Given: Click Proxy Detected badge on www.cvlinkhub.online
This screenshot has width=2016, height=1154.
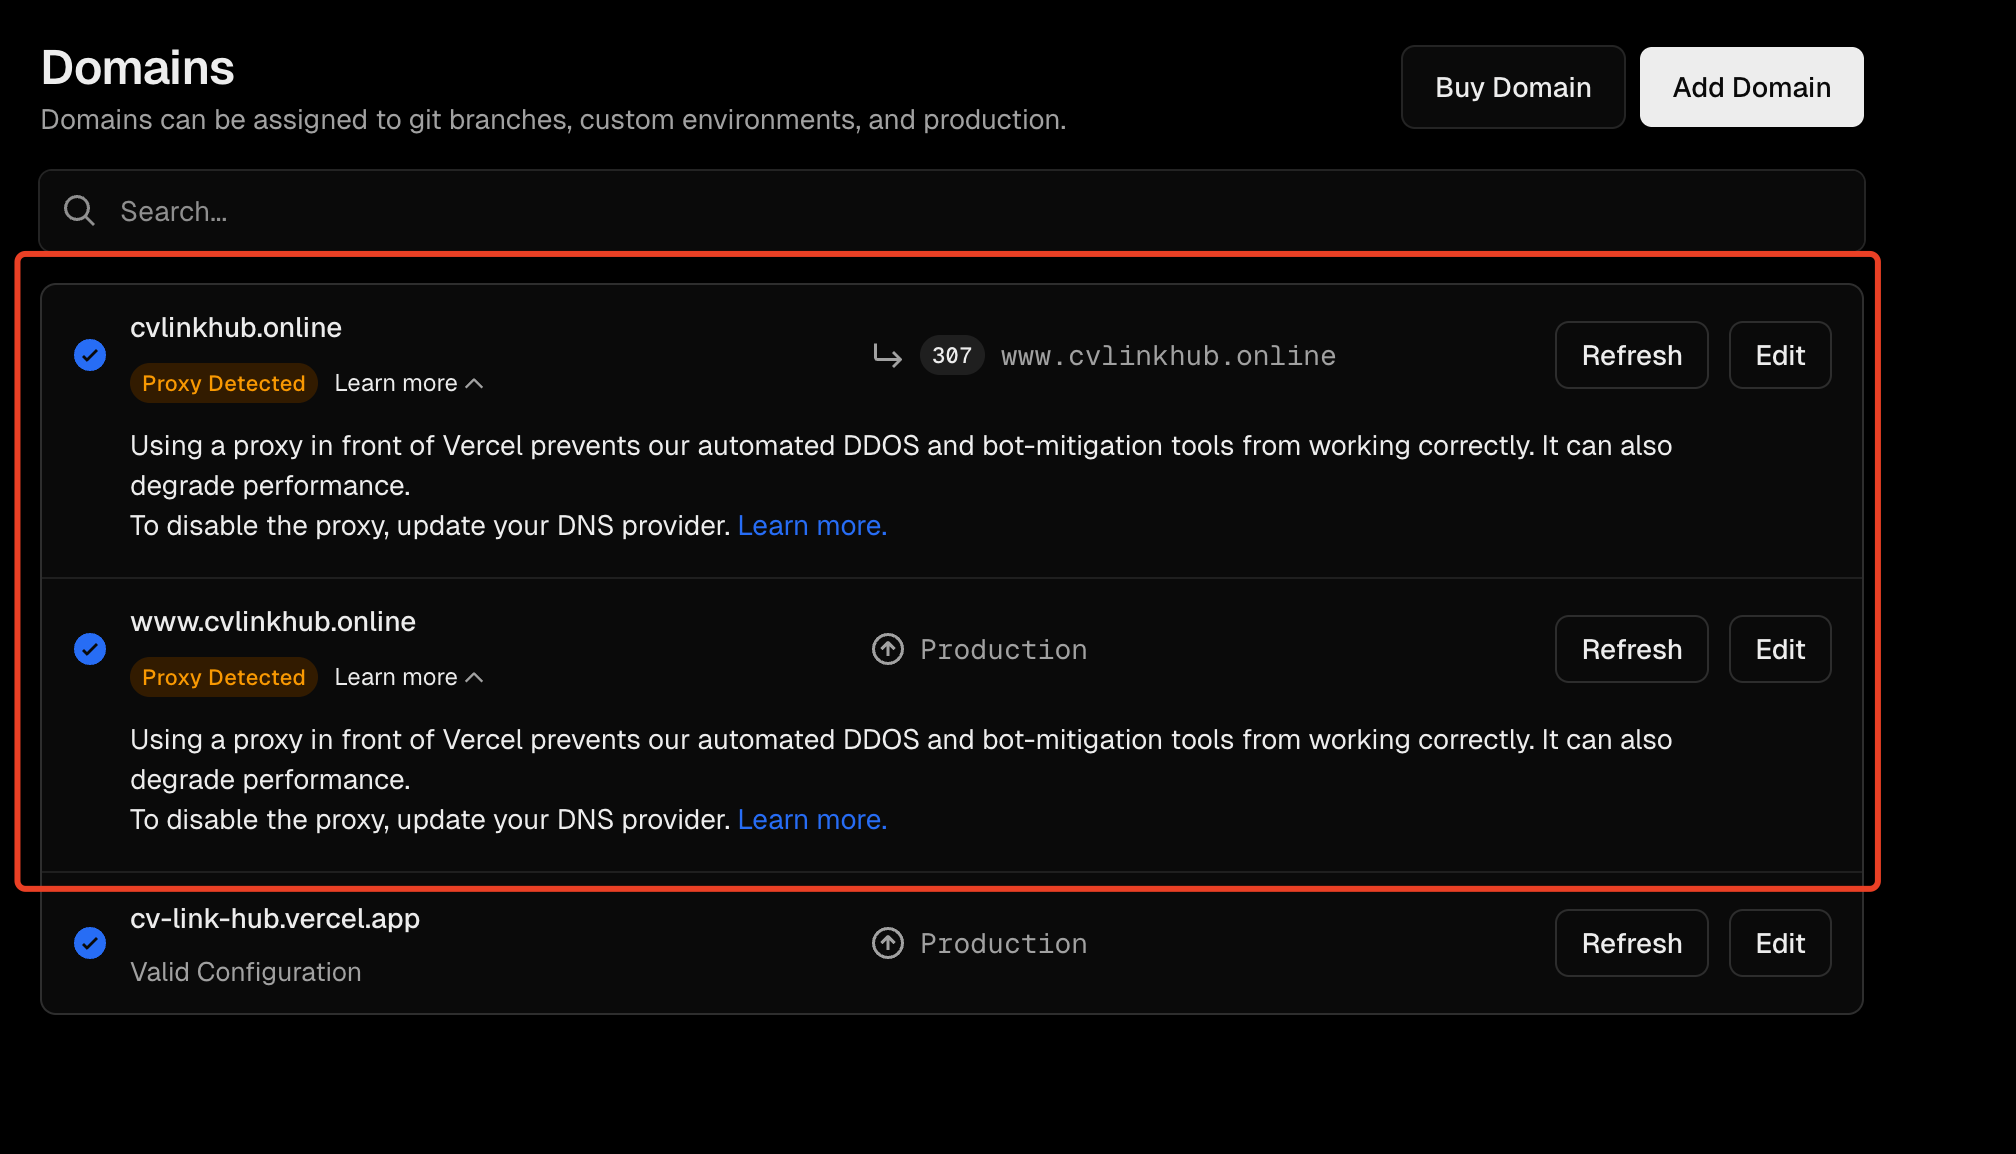Looking at the screenshot, I should pos(223,677).
